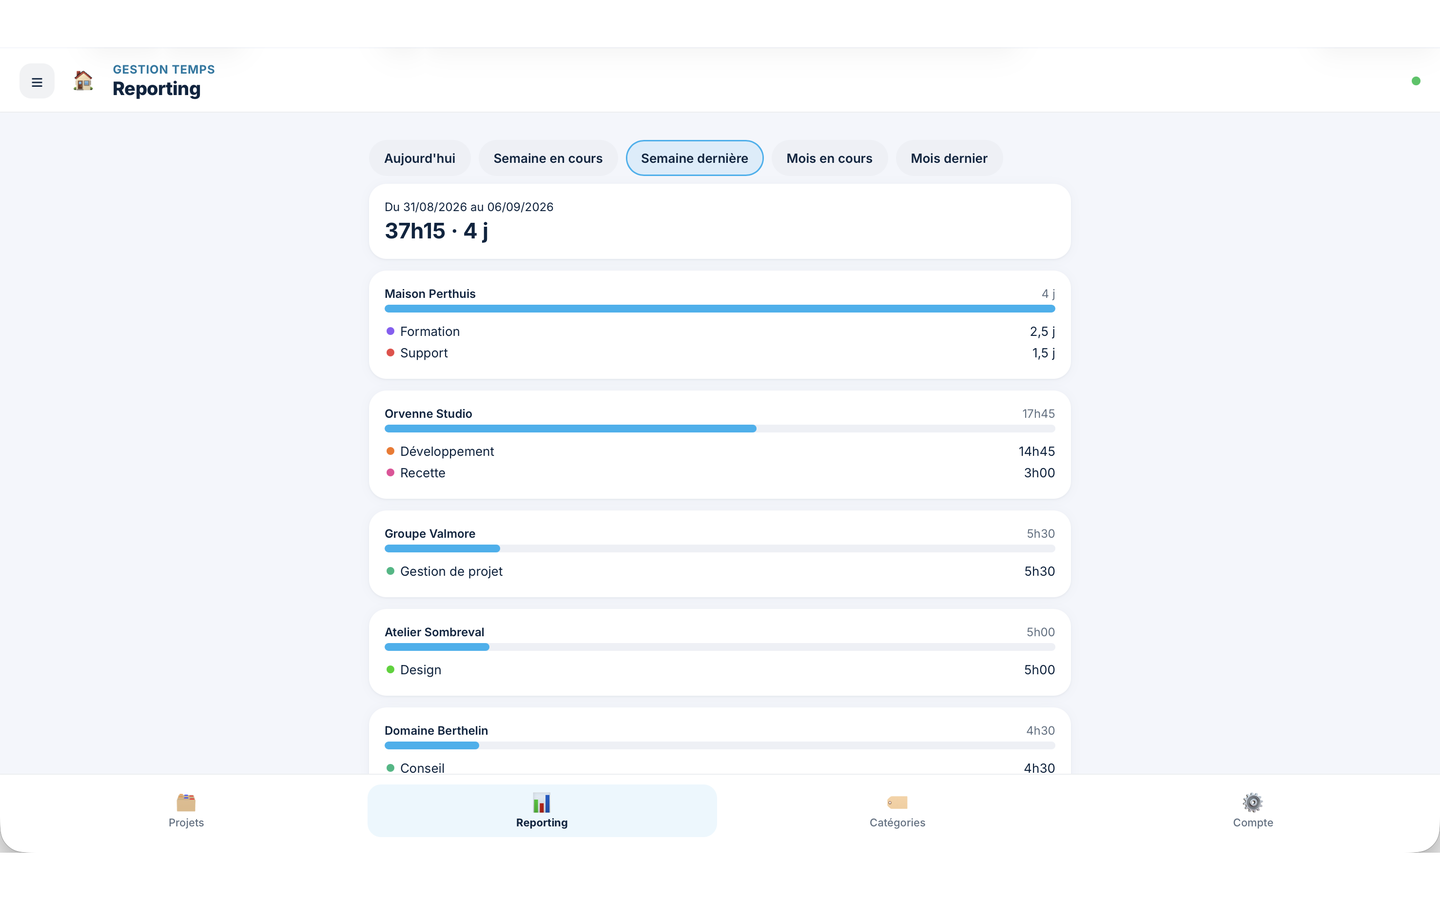Click the Gestion de projet row label

click(x=451, y=572)
